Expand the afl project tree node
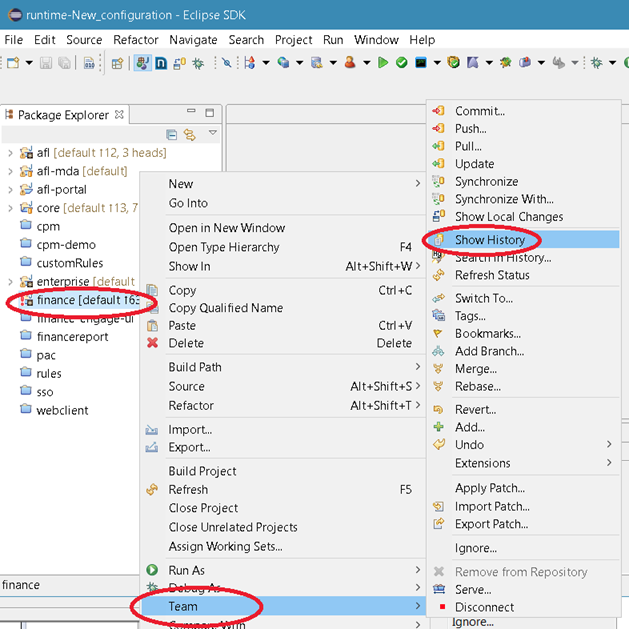 point(10,153)
